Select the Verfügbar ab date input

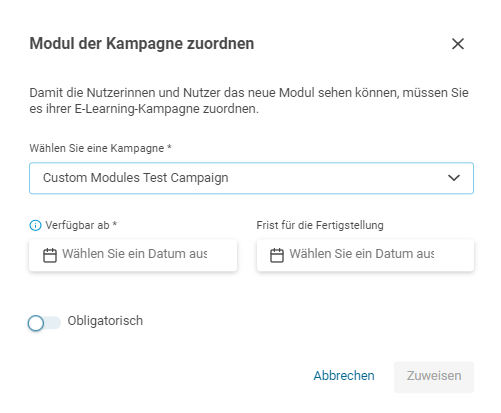[x=133, y=255]
